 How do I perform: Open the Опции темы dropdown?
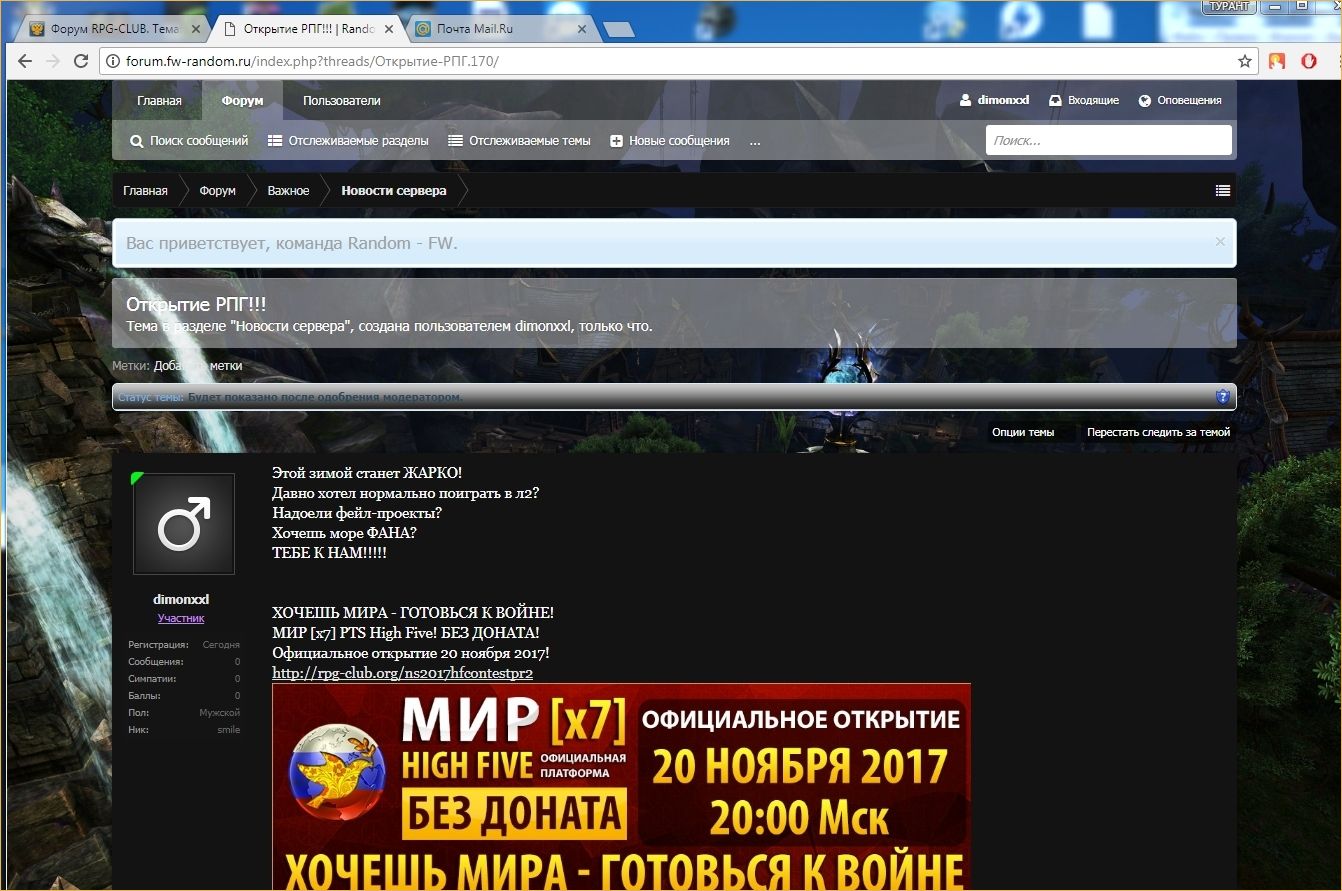tap(1023, 432)
